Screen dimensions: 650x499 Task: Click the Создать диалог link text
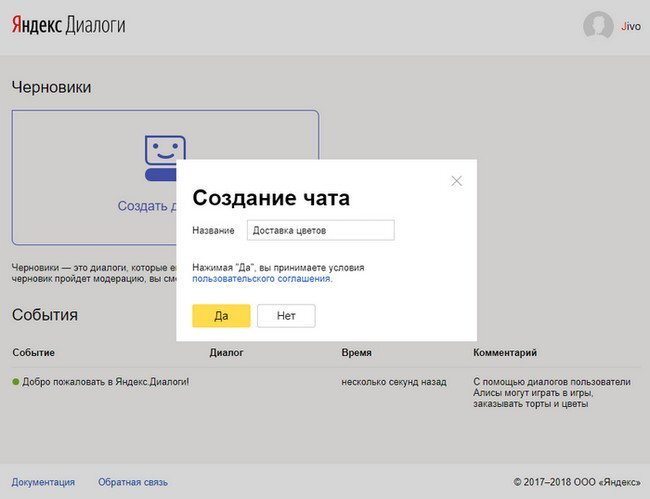(147, 206)
